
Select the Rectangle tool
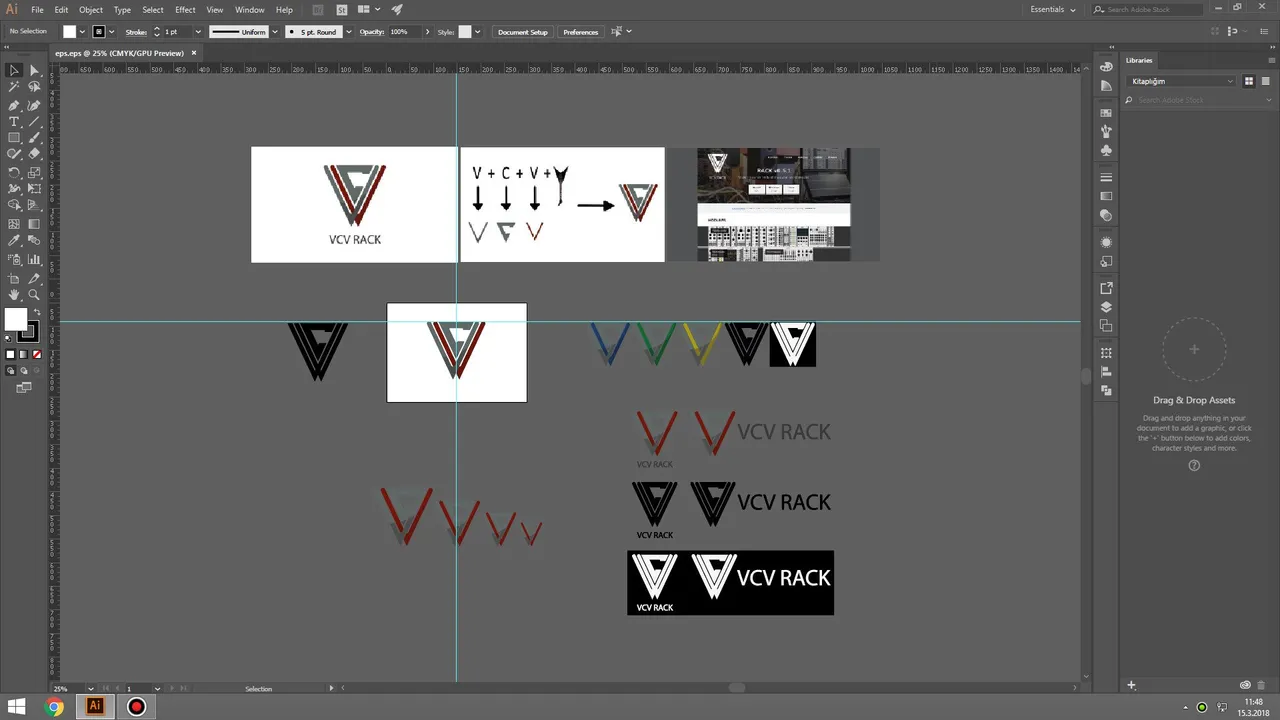[14, 138]
